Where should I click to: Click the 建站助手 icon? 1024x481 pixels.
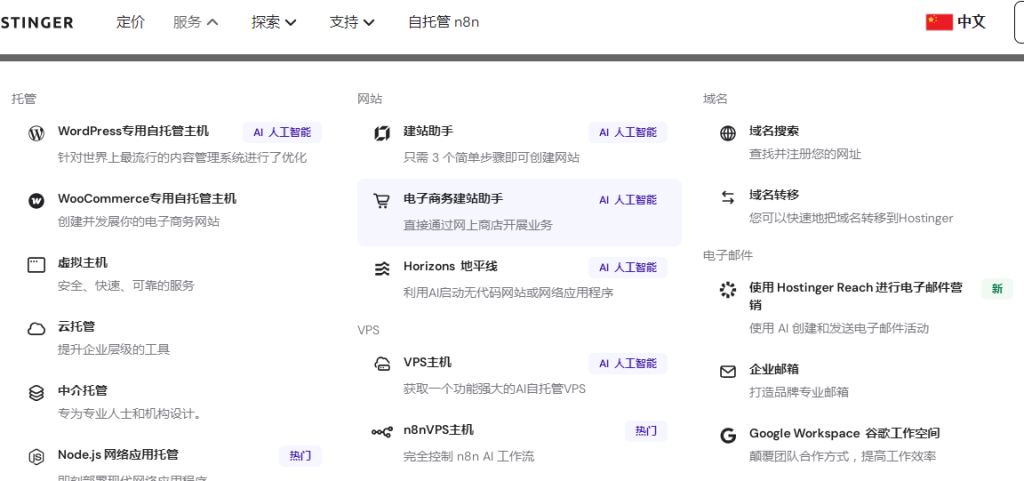[x=381, y=134]
